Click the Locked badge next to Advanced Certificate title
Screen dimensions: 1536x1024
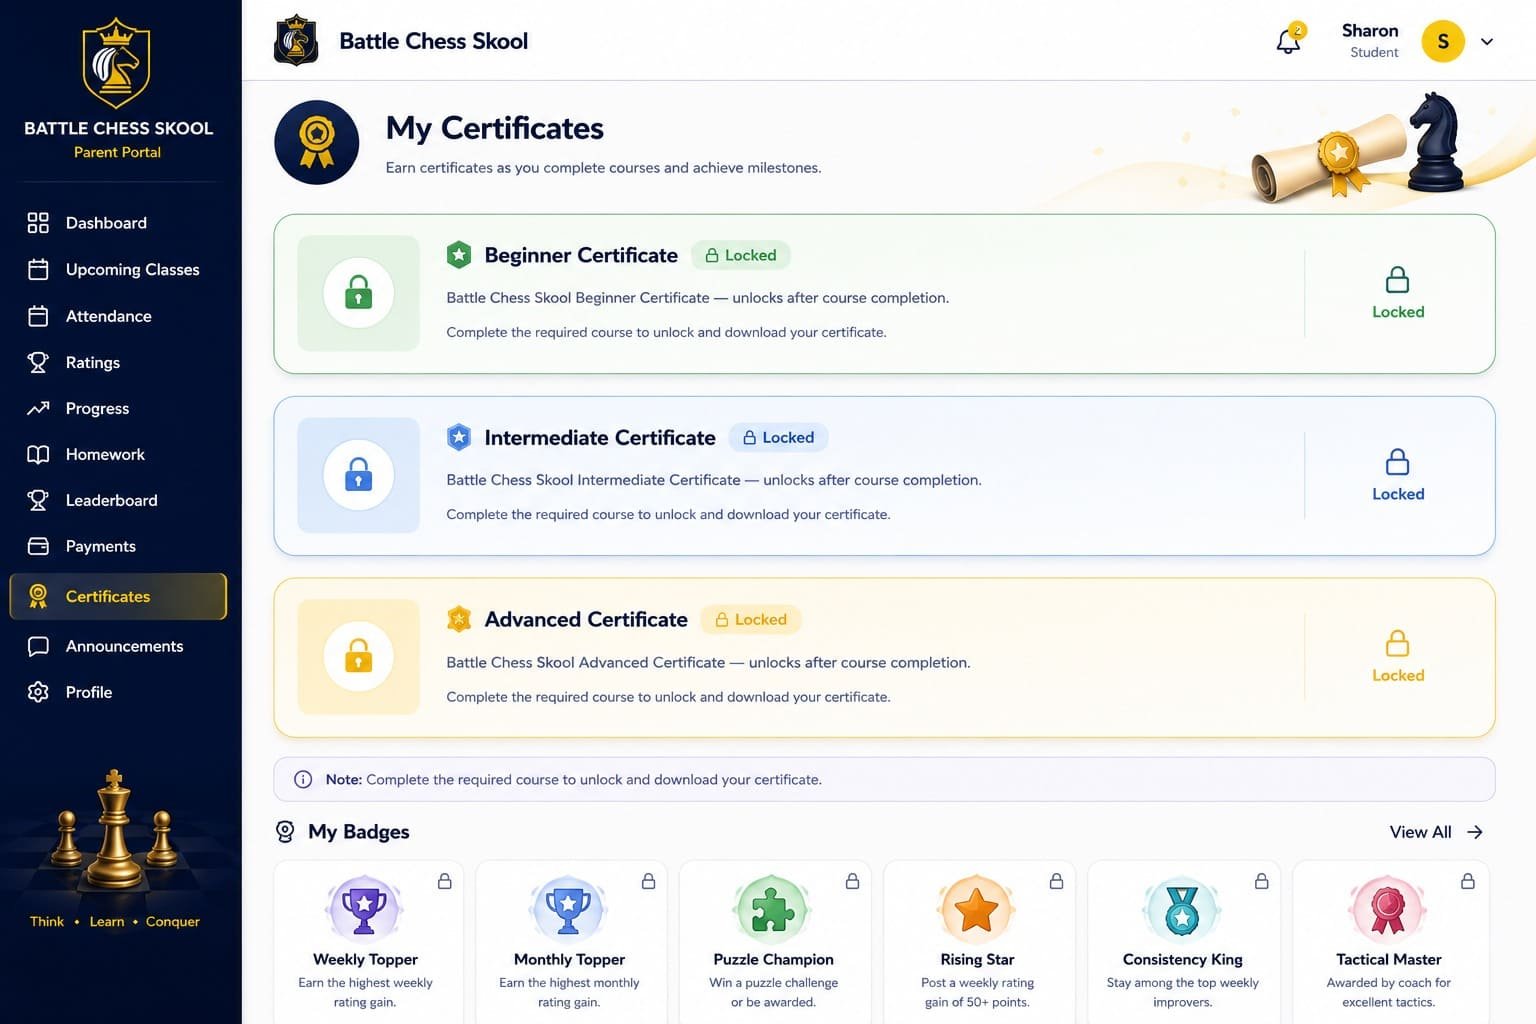point(751,619)
